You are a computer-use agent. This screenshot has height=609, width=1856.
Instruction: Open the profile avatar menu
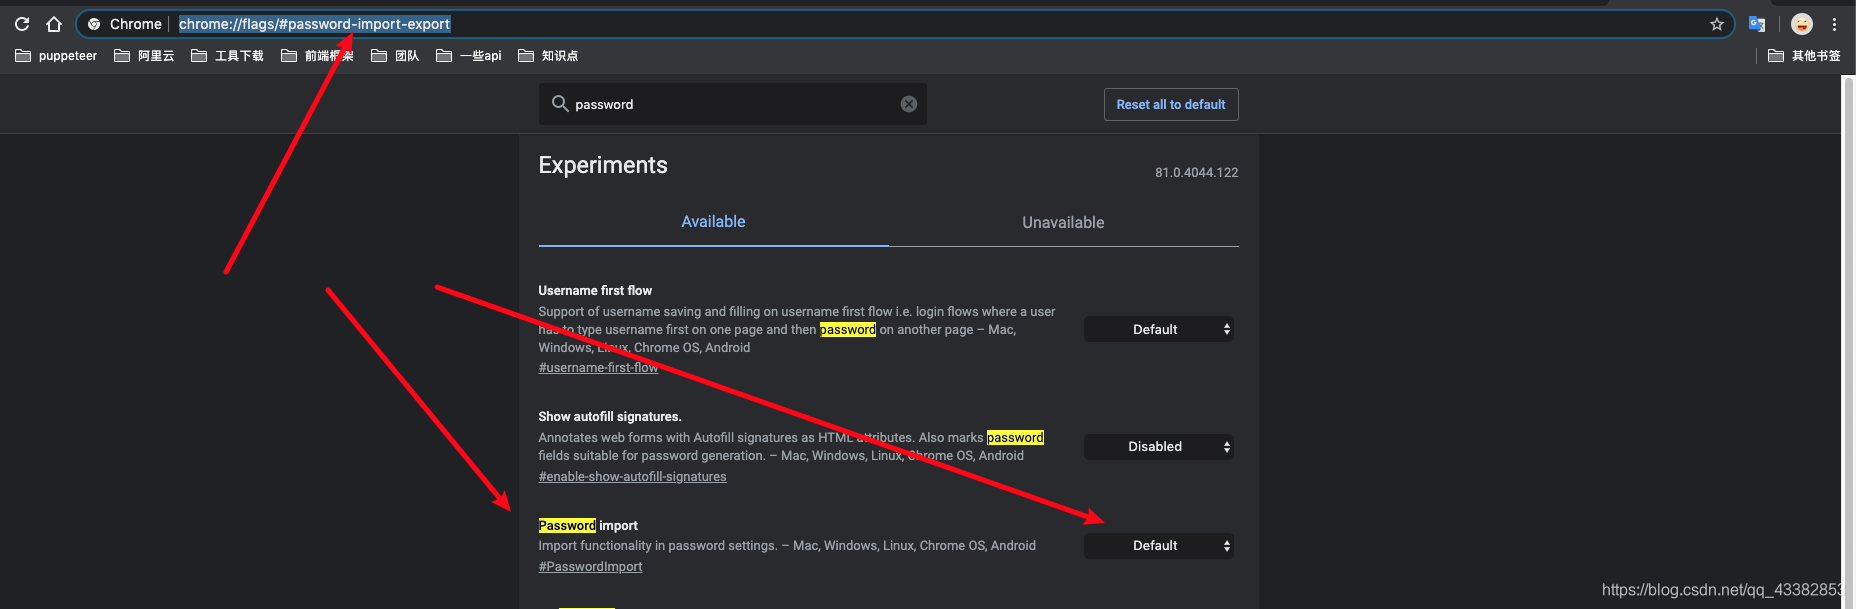pos(1802,24)
